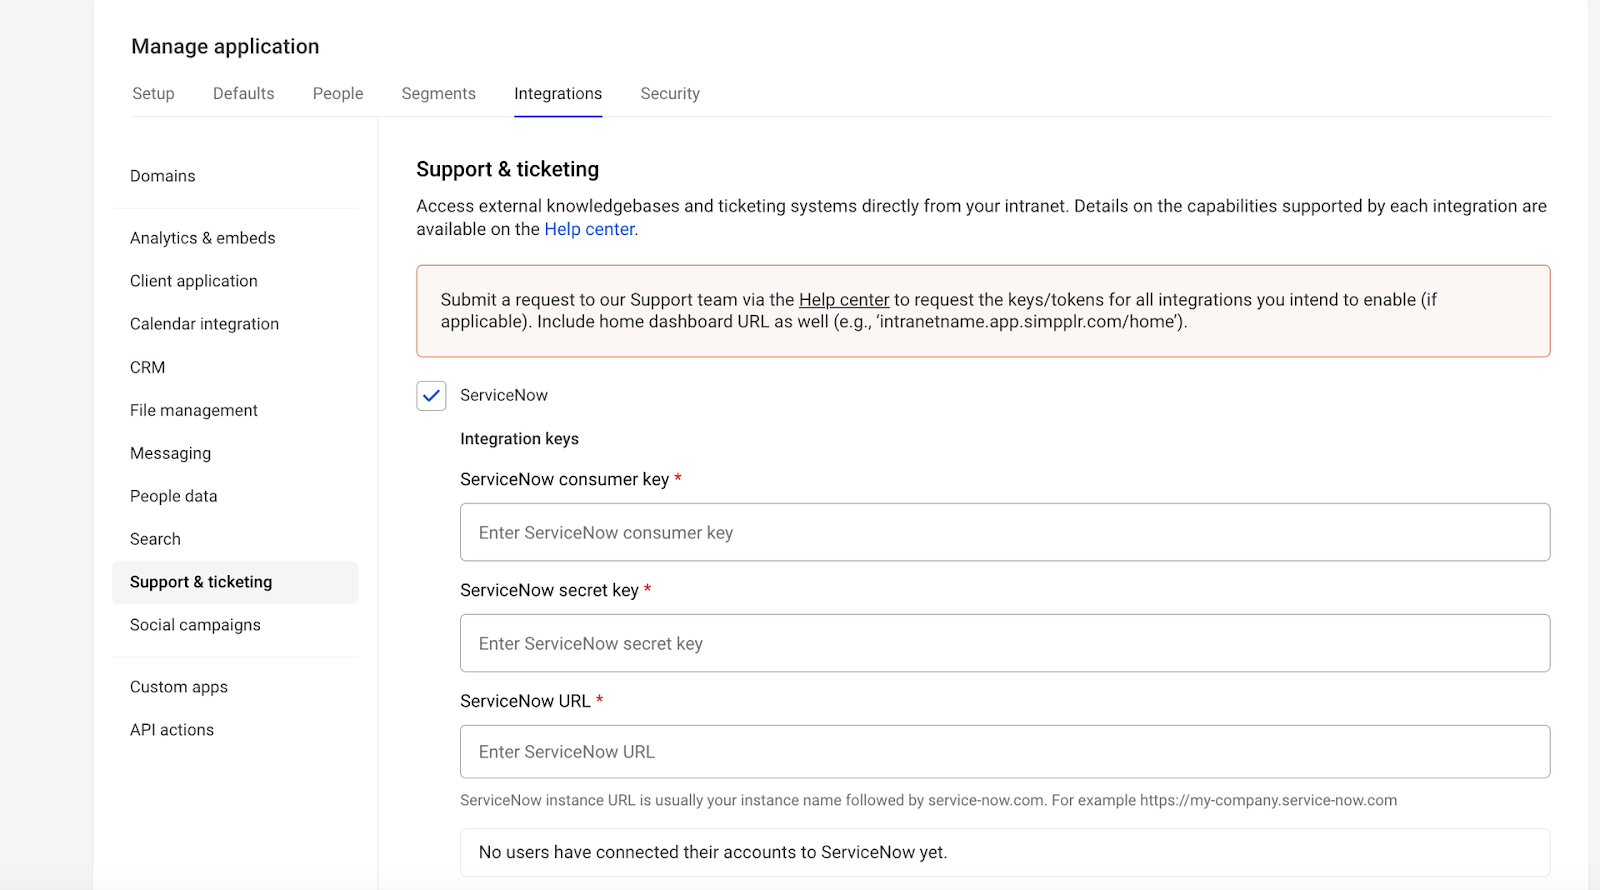Switch to the Defaults tab
Image resolution: width=1600 pixels, height=890 pixels.
[x=243, y=94]
